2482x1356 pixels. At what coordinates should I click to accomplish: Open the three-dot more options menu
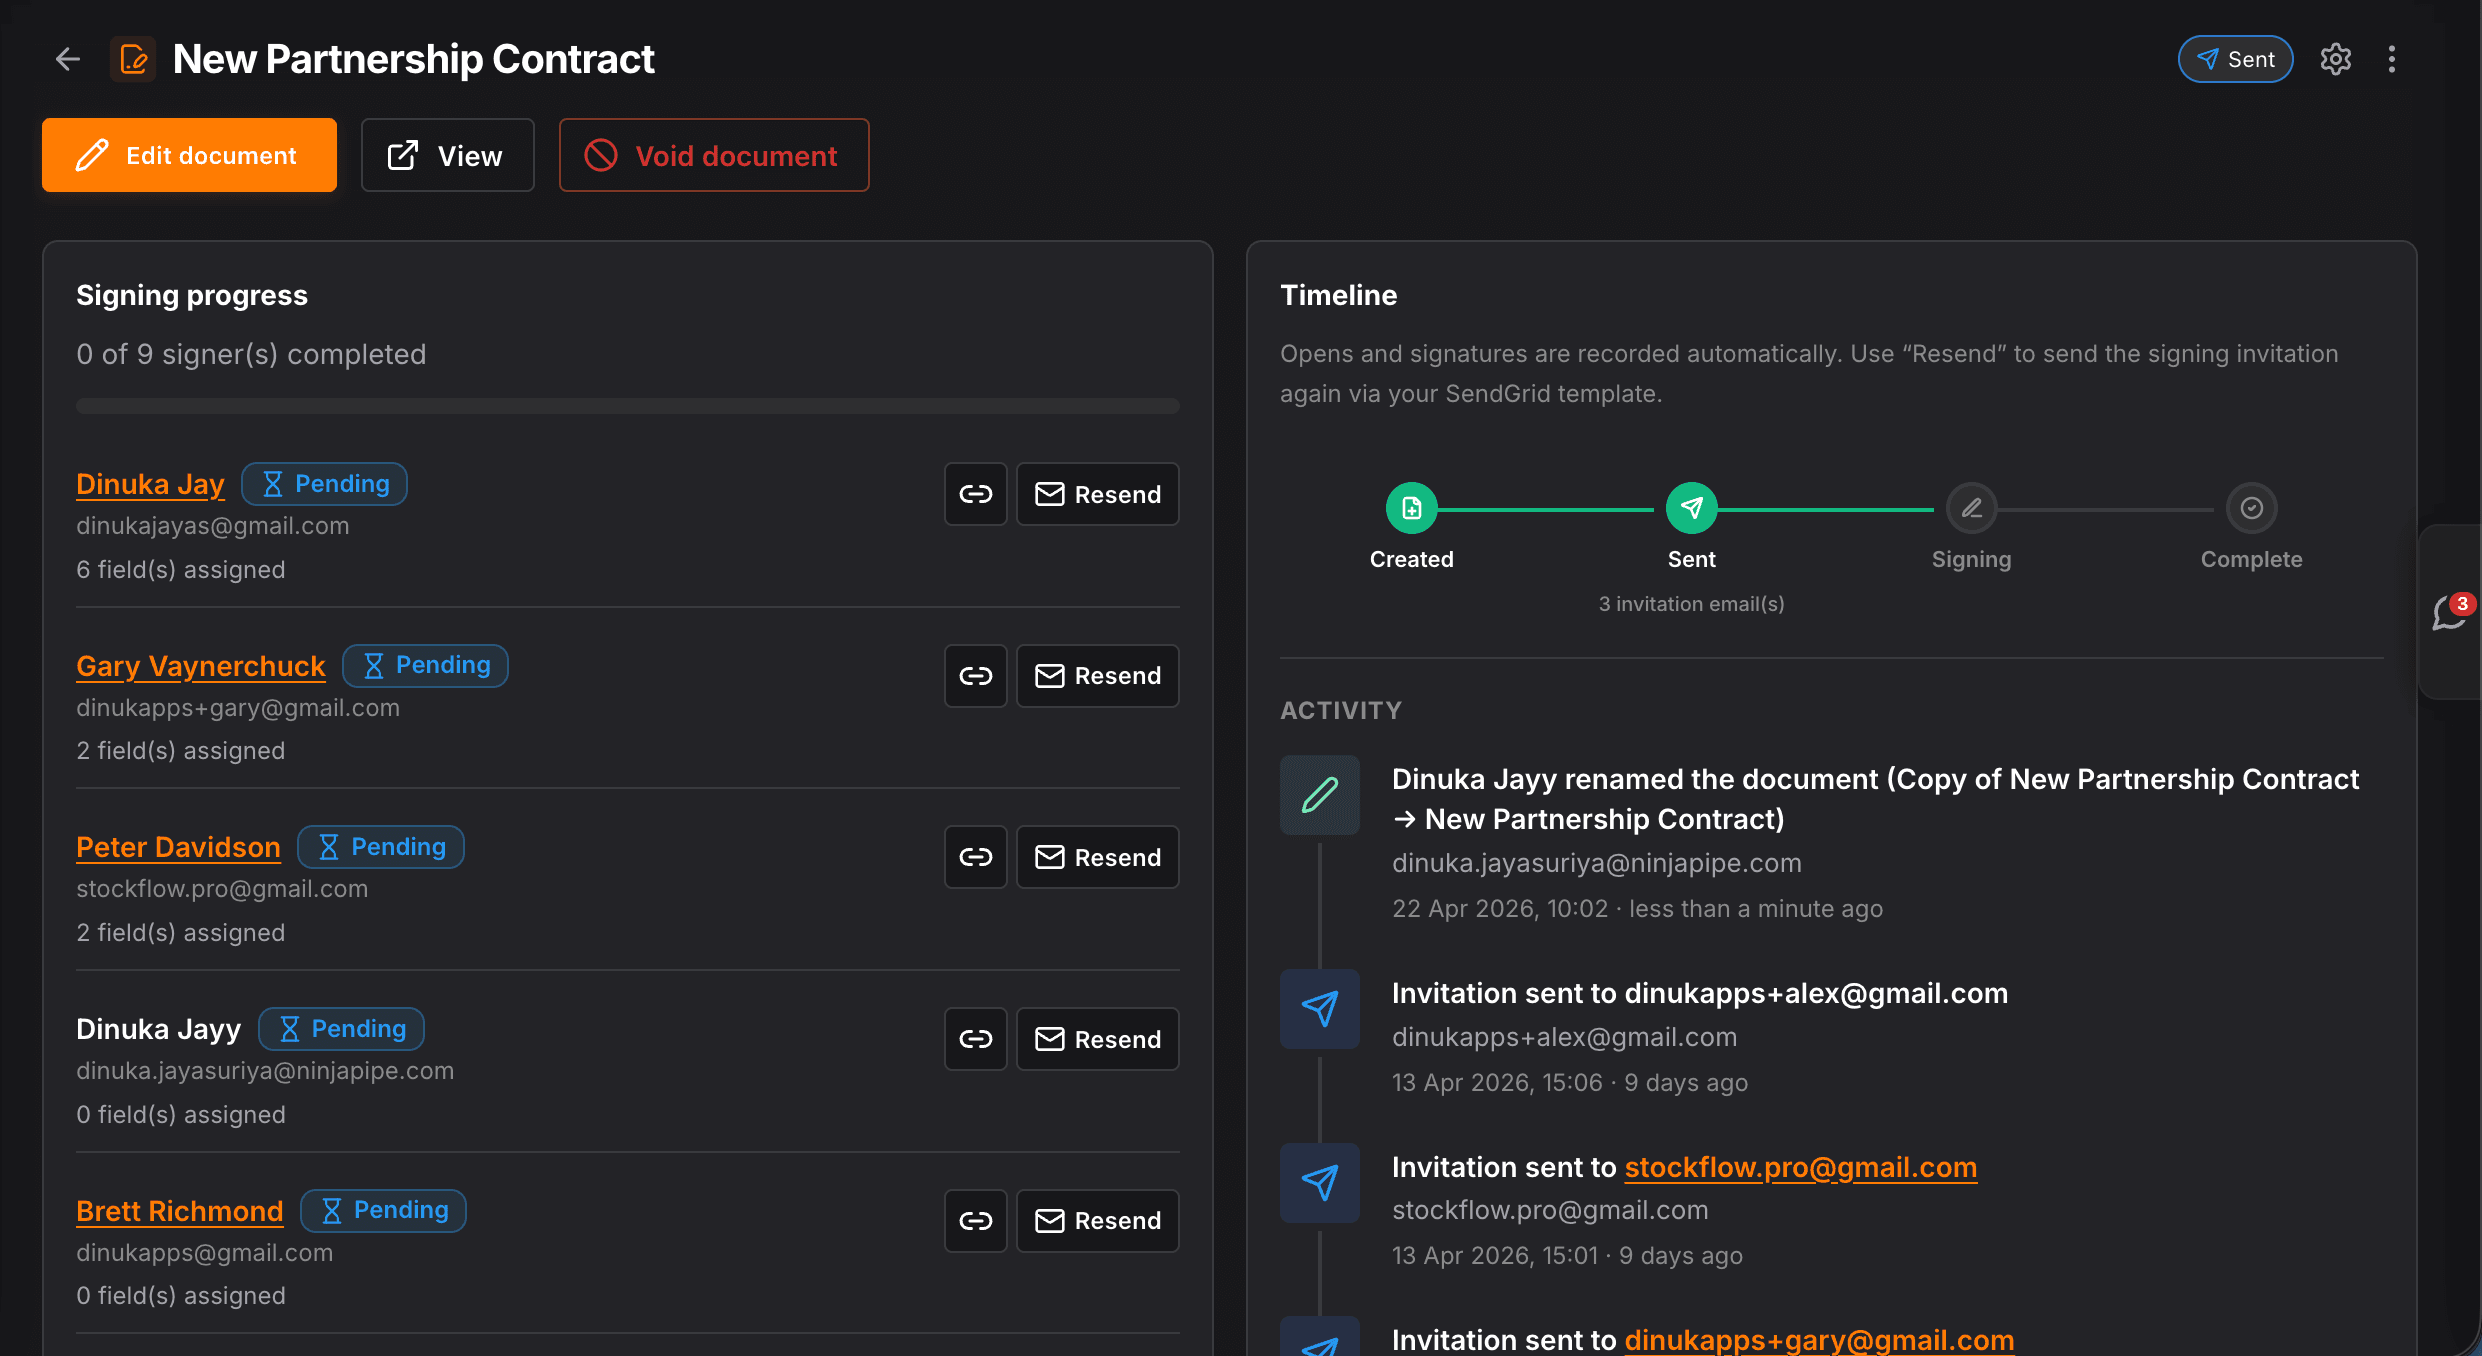(2391, 59)
